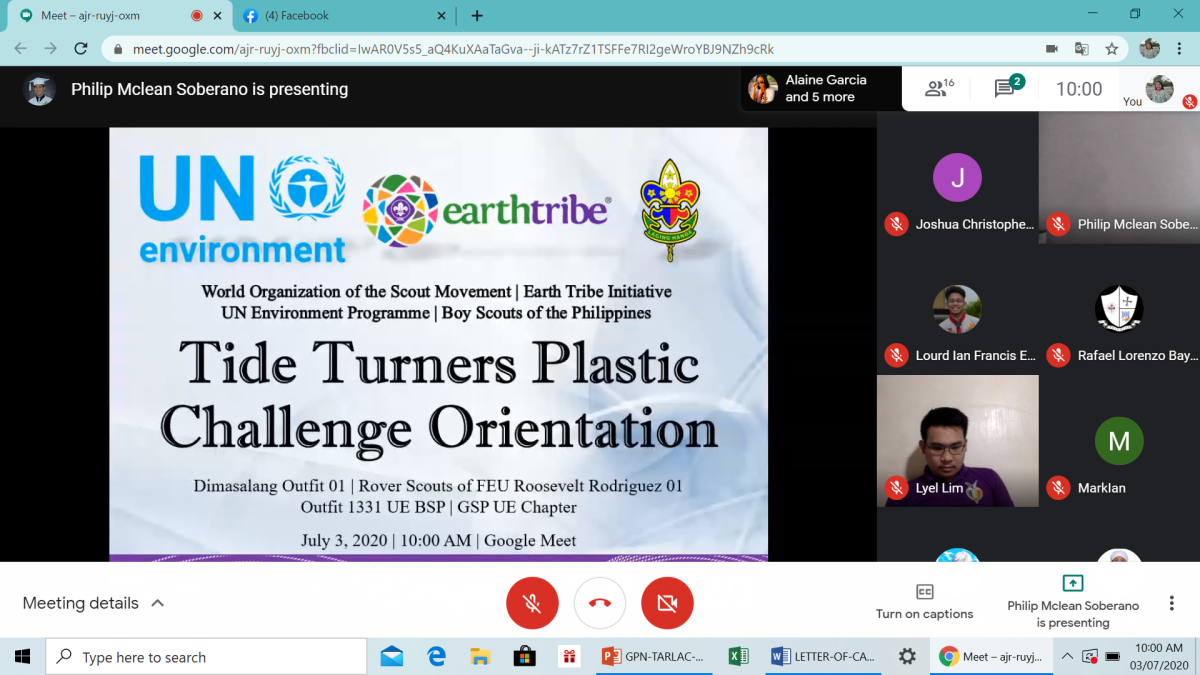The width and height of the screenshot is (1200, 675).
Task: Open Google Translate icon in the address bar
Action: click(1083, 47)
